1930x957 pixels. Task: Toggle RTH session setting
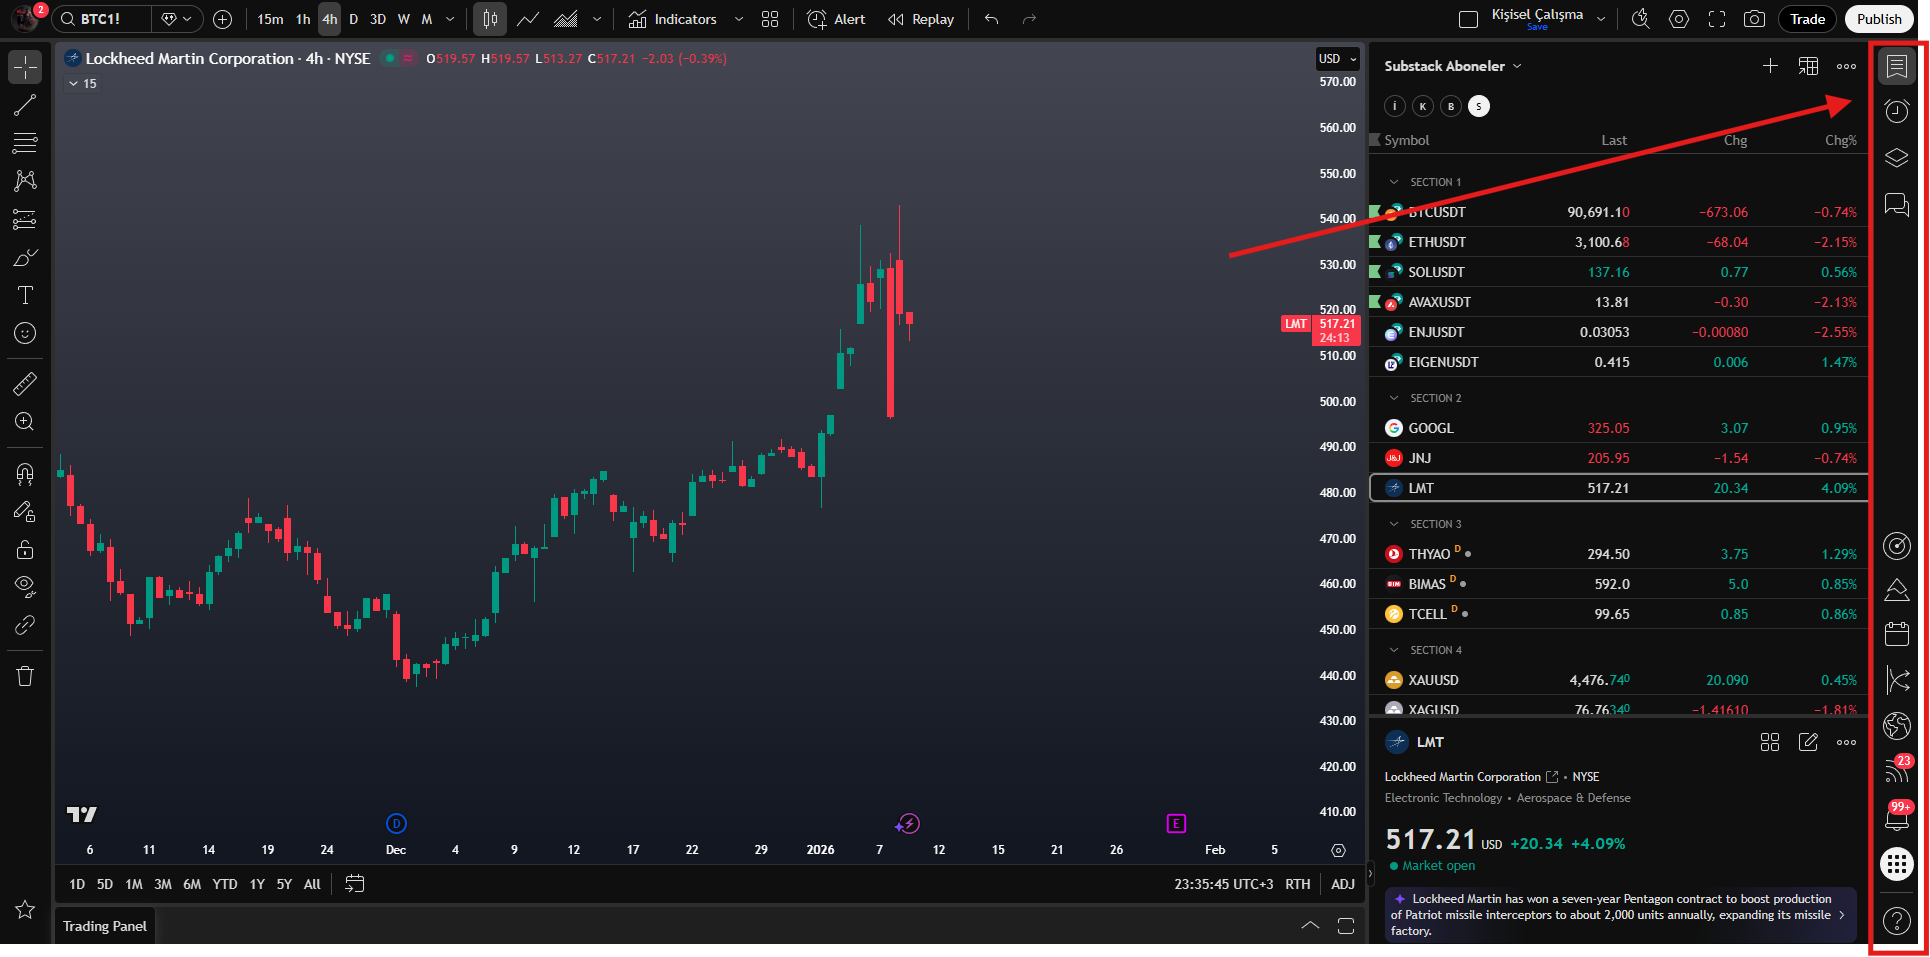pos(1297,884)
